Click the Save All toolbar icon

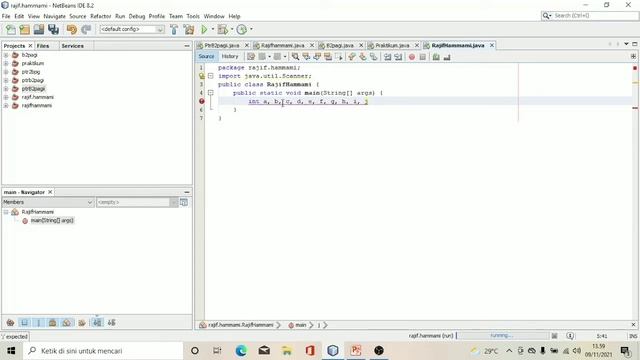pyautogui.click(x=53, y=29)
